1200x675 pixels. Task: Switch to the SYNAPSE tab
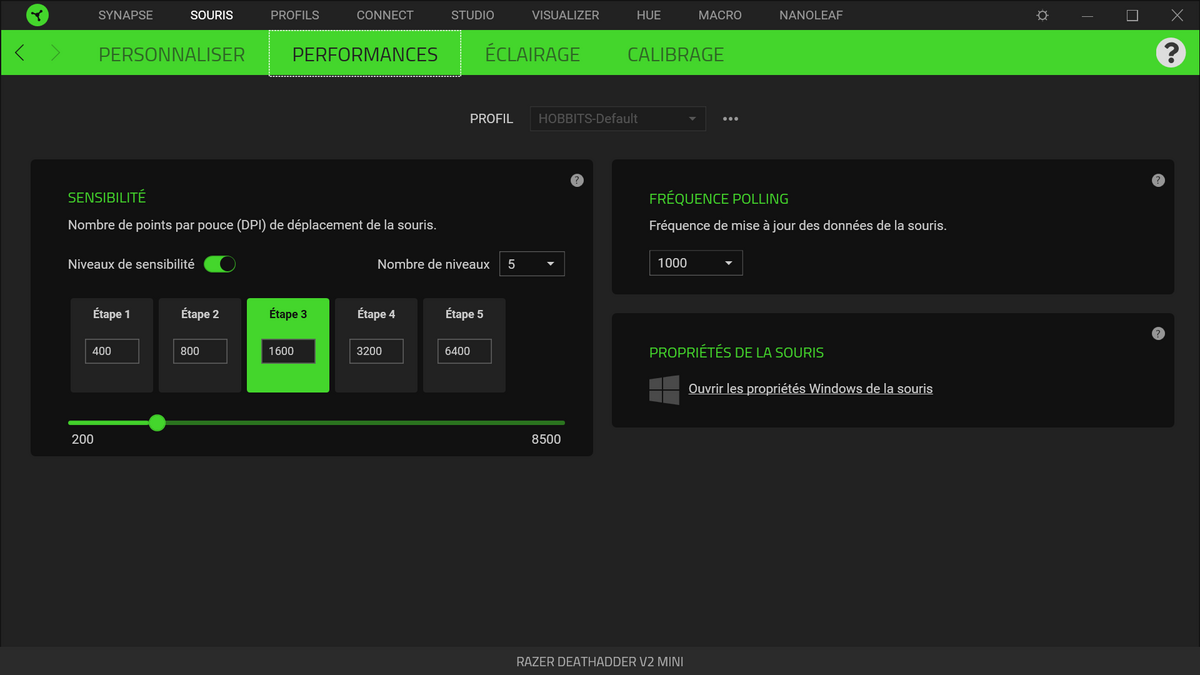pos(126,15)
